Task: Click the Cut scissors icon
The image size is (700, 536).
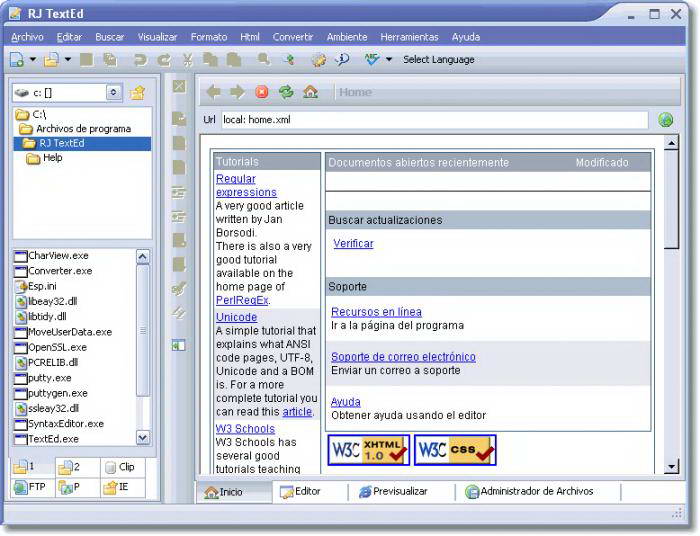Action: [188, 60]
